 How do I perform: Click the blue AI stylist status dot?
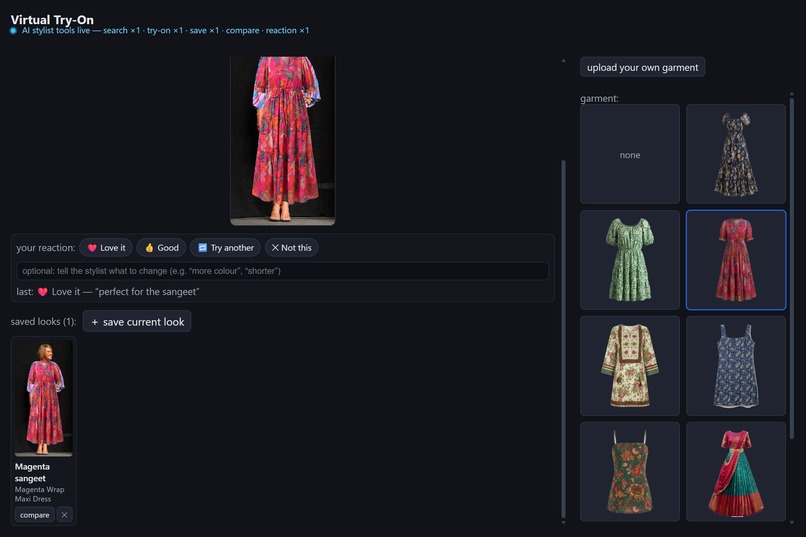pos(13,31)
